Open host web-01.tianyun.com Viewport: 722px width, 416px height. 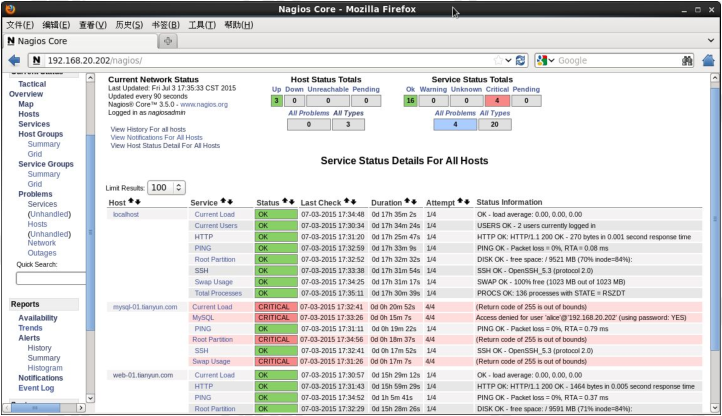(143, 375)
